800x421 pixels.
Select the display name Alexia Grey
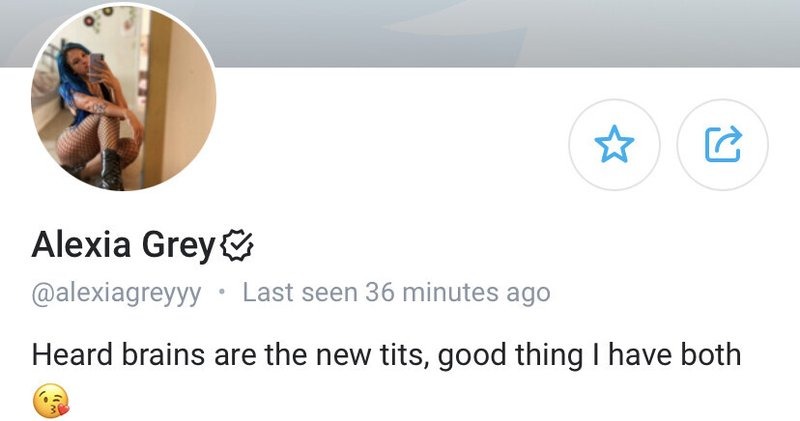[123, 245]
